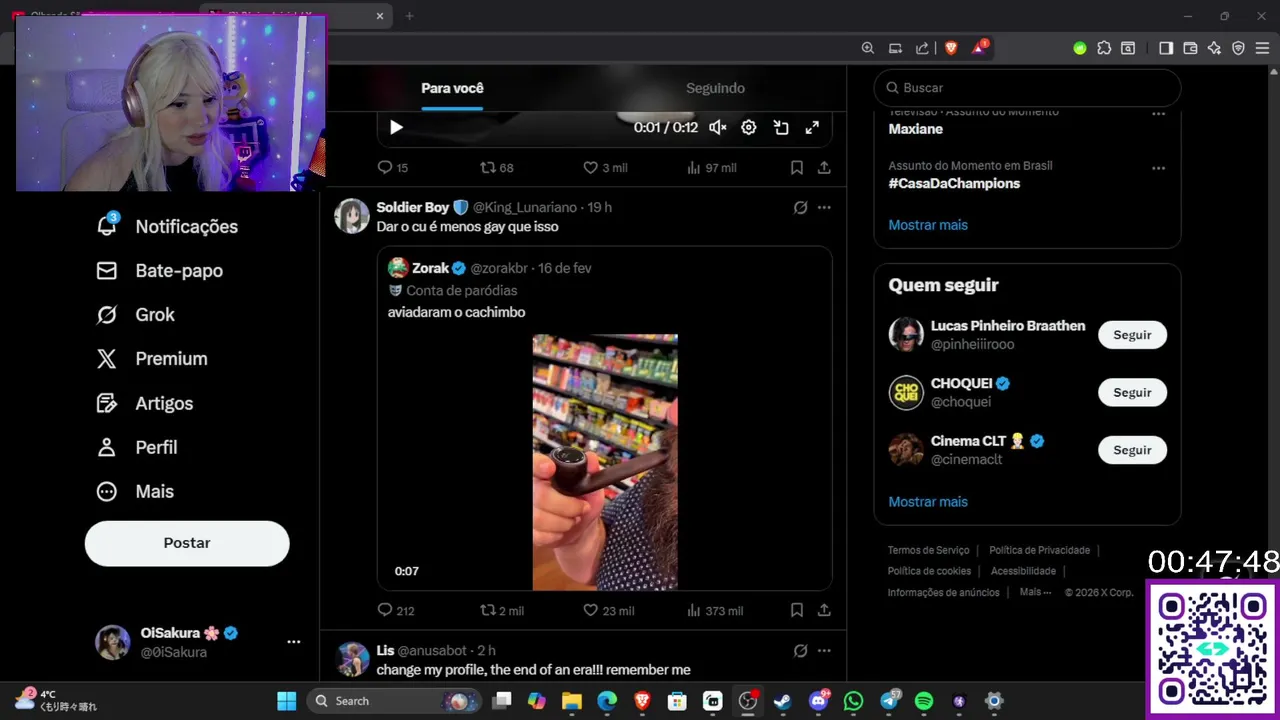This screenshot has width=1280, height=720.
Task: Follow CHOQUEI account
Action: 1132,392
